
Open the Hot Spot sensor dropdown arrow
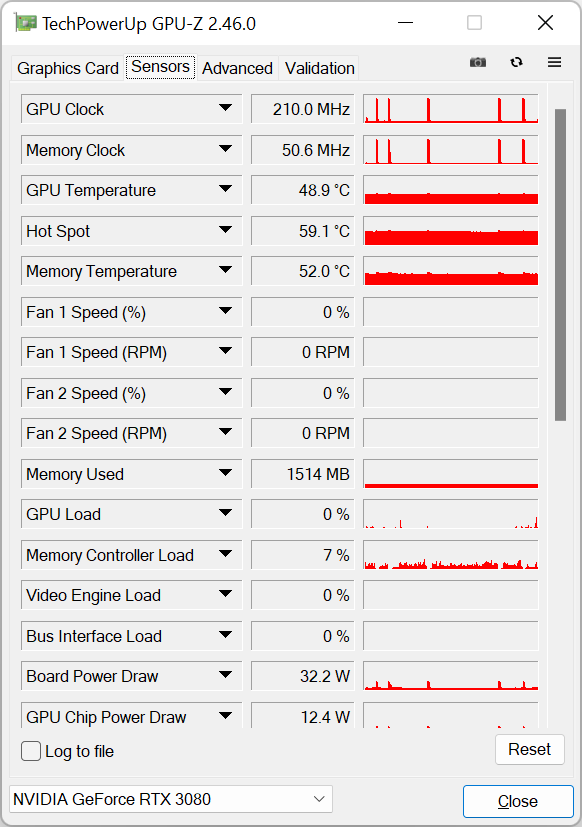coord(225,230)
